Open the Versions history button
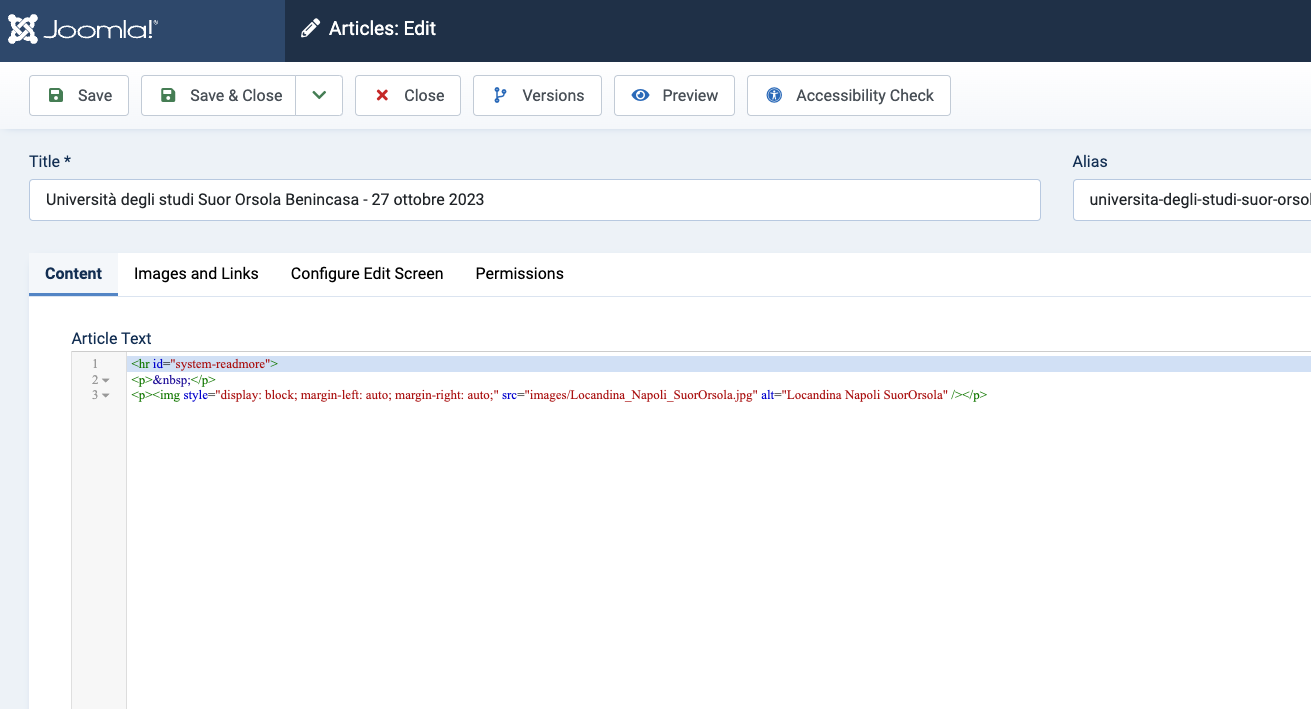Viewport: 1311px width, 709px height. 537,95
